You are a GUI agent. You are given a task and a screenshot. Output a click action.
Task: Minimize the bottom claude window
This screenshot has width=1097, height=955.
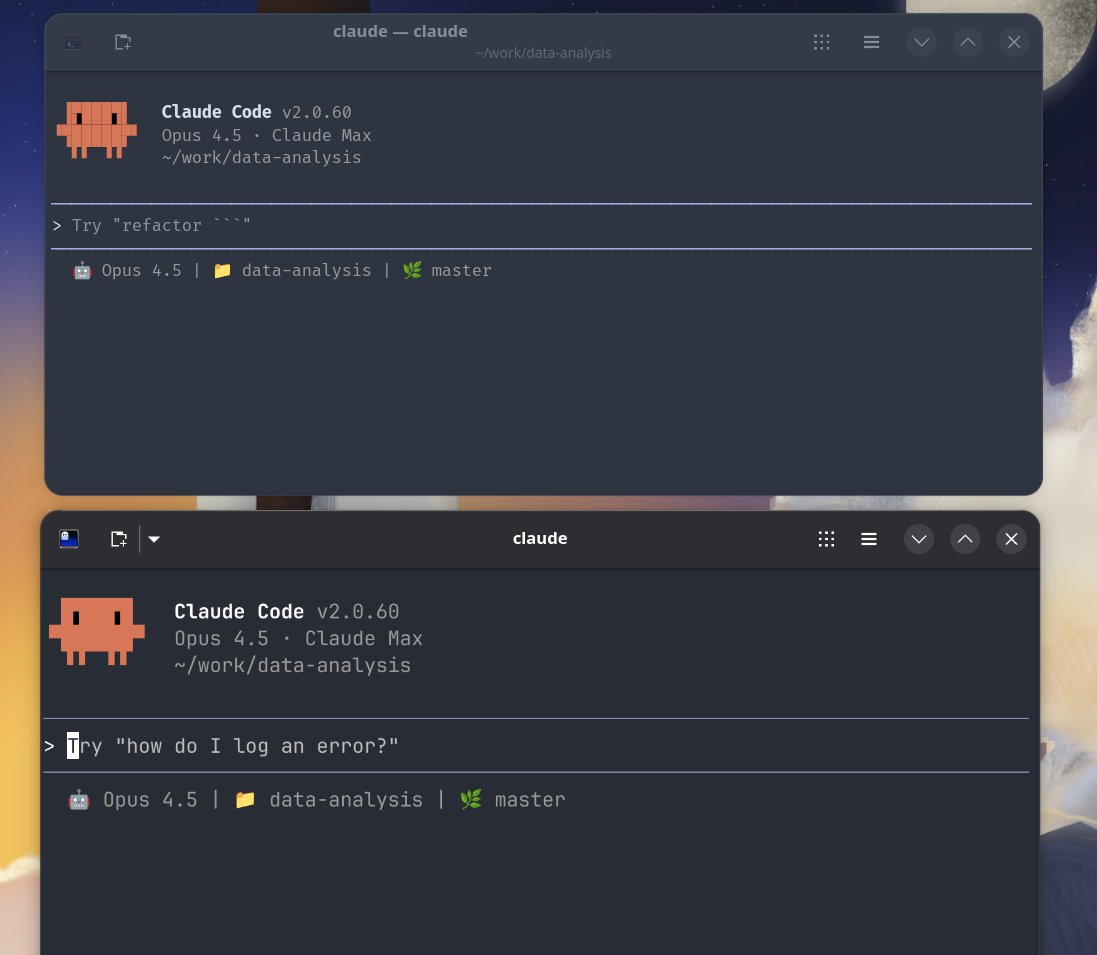[919, 539]
